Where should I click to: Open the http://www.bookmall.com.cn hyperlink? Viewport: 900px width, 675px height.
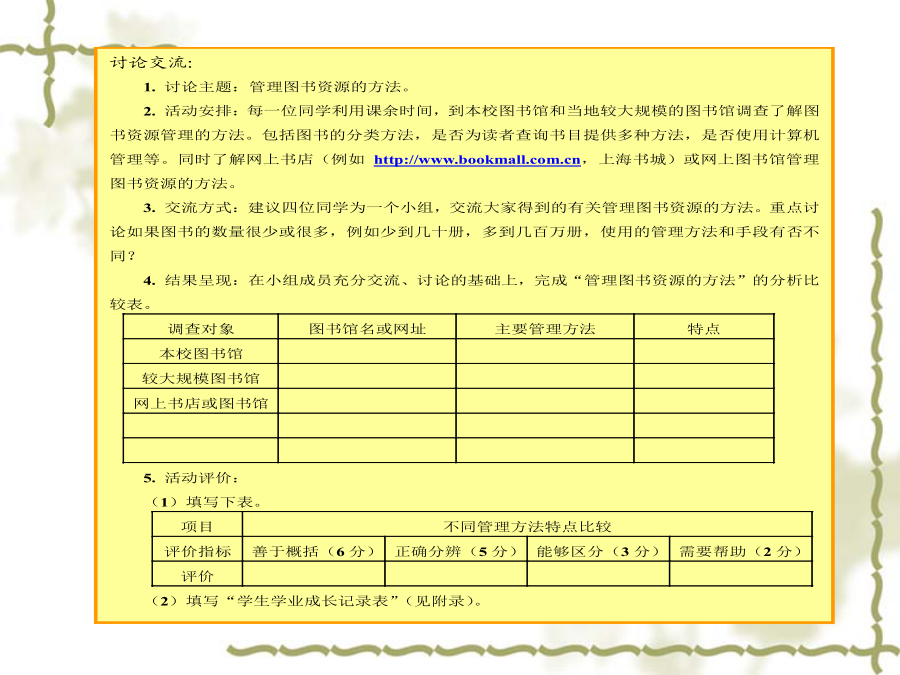pos(477,160)
